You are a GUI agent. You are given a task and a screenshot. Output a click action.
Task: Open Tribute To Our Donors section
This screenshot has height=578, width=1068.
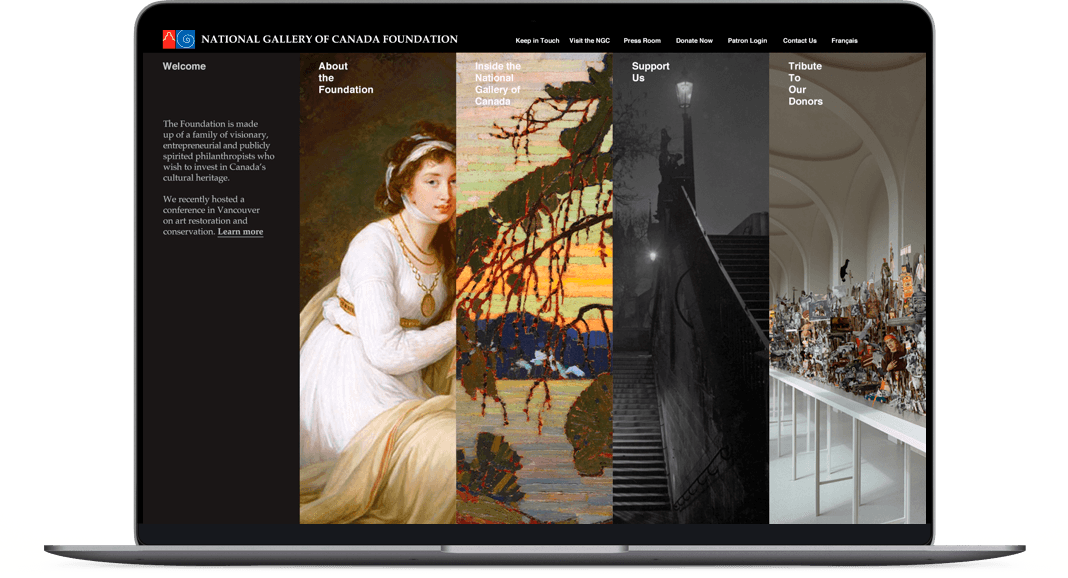(x=806, y=84)
